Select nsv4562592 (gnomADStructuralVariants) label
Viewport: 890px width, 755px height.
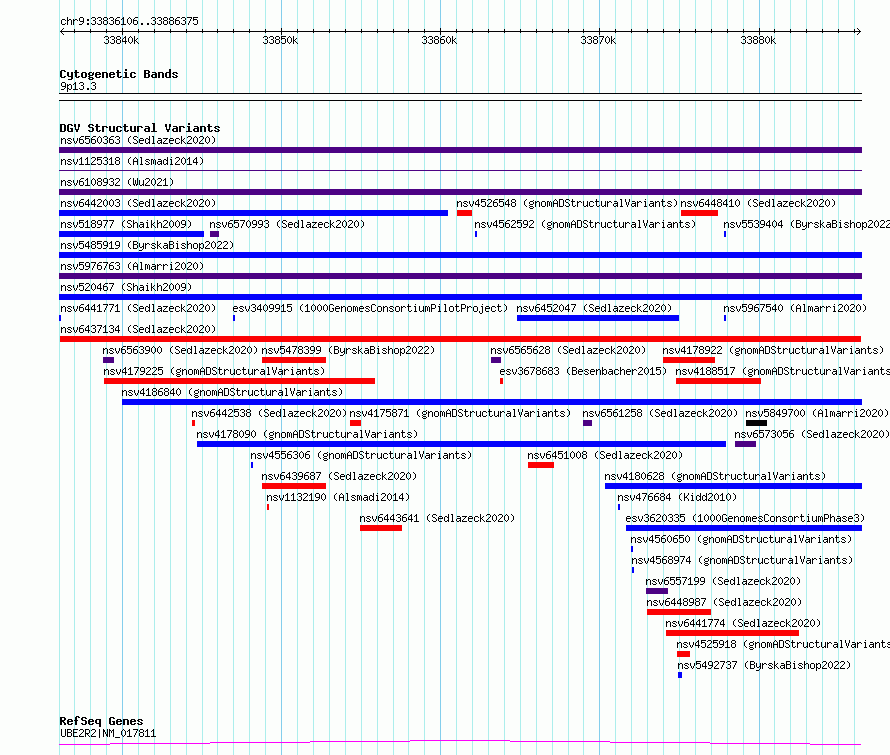(x=585, y=224)
